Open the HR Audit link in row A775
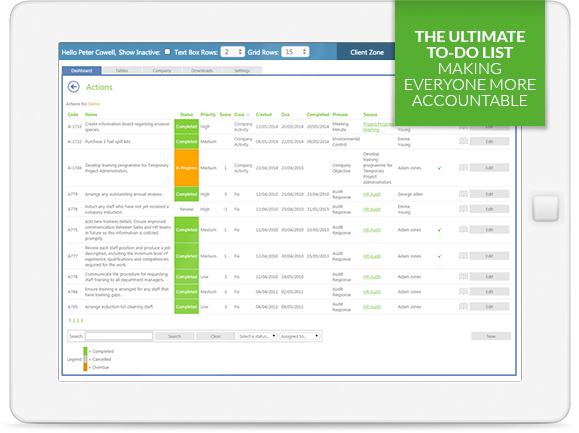579x433 pixels. (x=371, y=230)
